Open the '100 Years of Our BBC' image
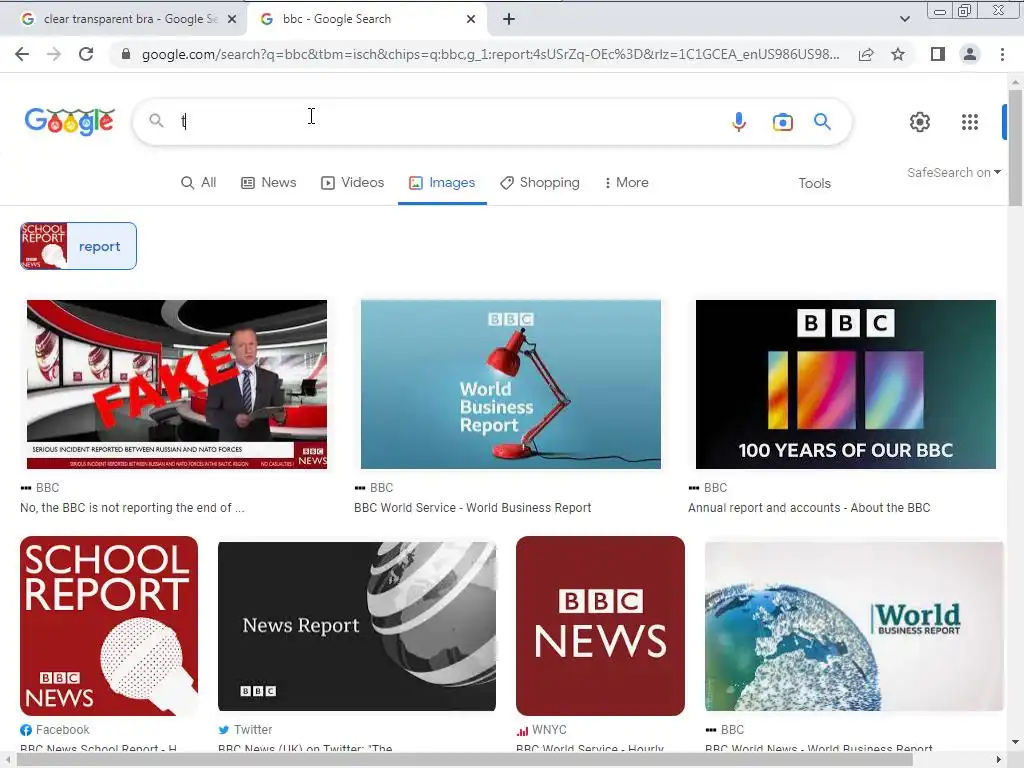 [846, 385]
